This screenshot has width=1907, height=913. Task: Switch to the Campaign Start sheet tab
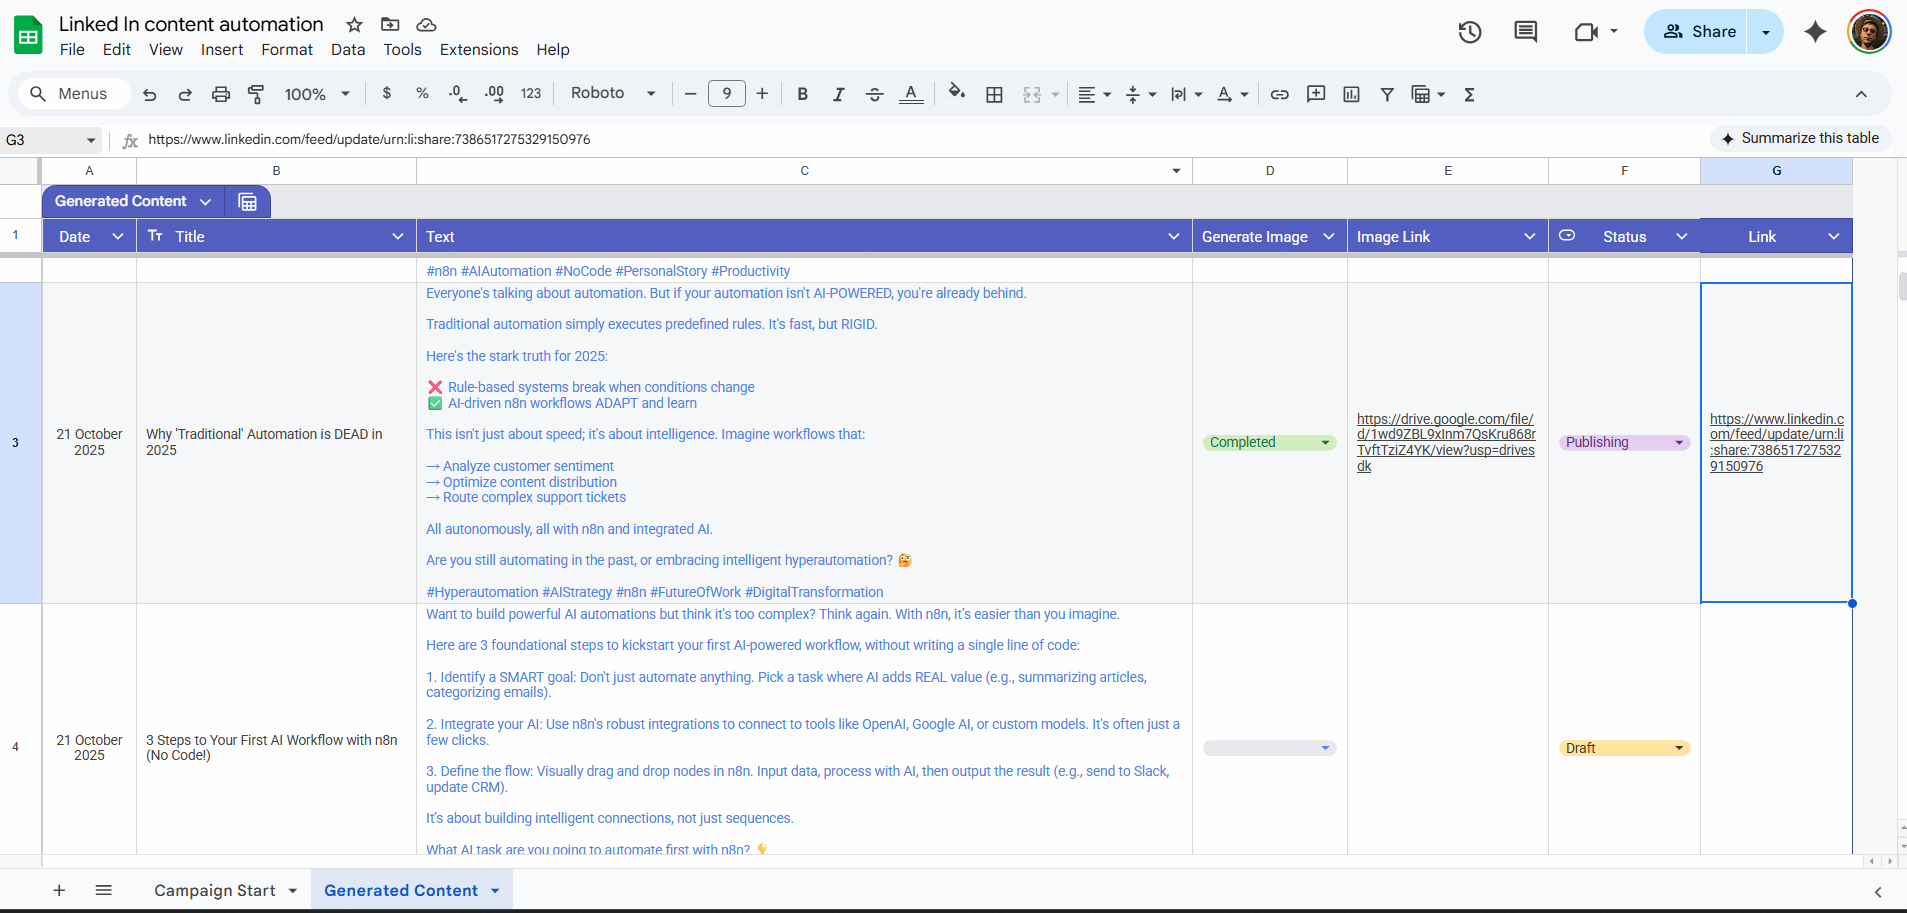[x=214, y=890]
